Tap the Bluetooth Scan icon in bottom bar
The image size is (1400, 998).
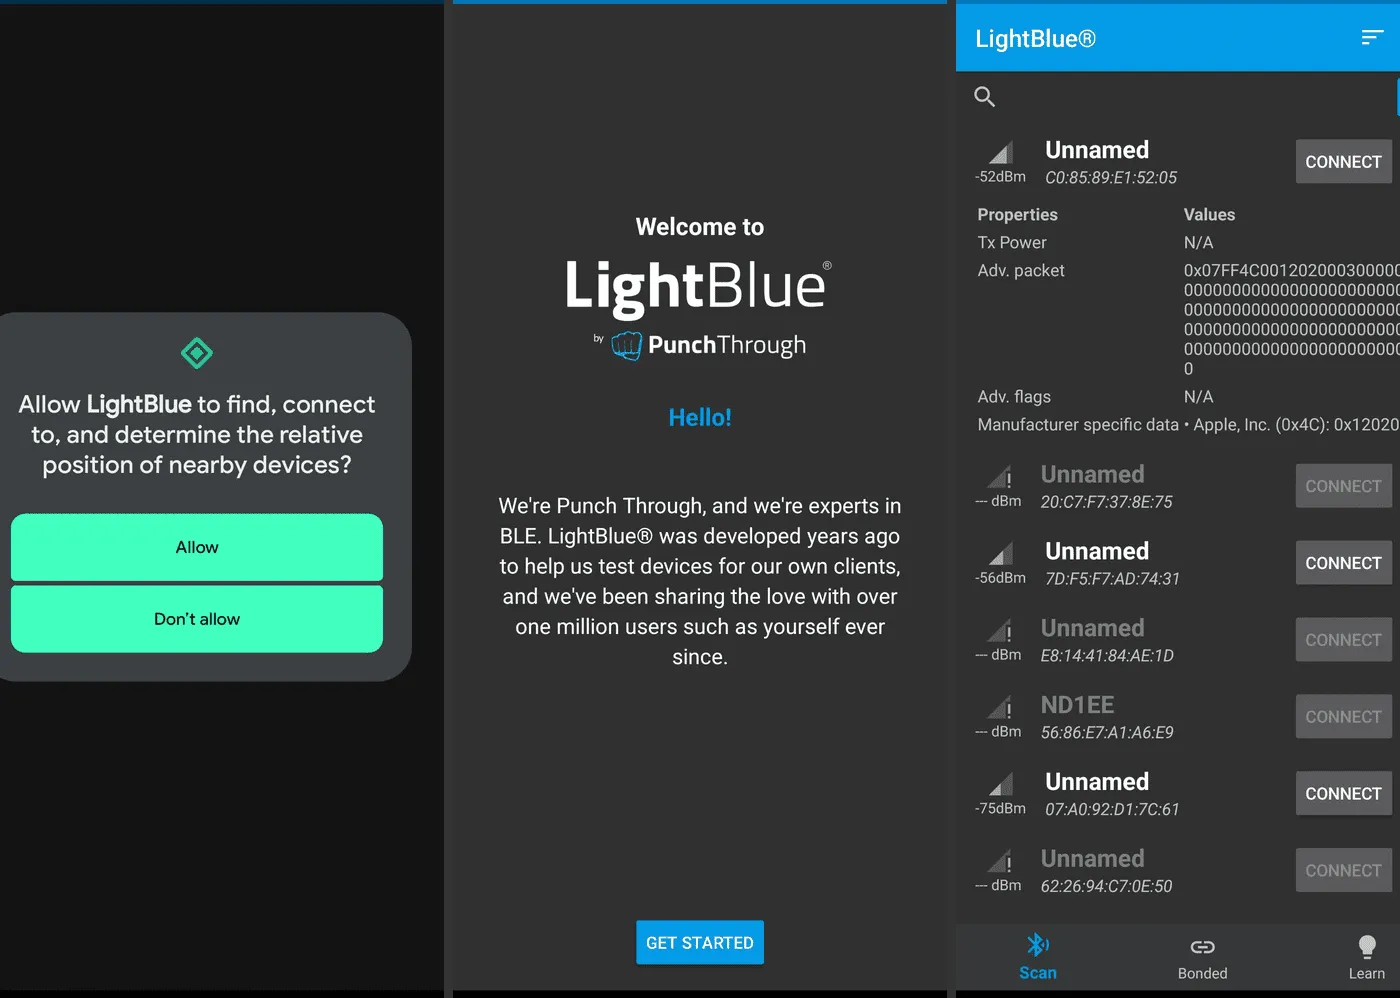1037,944
